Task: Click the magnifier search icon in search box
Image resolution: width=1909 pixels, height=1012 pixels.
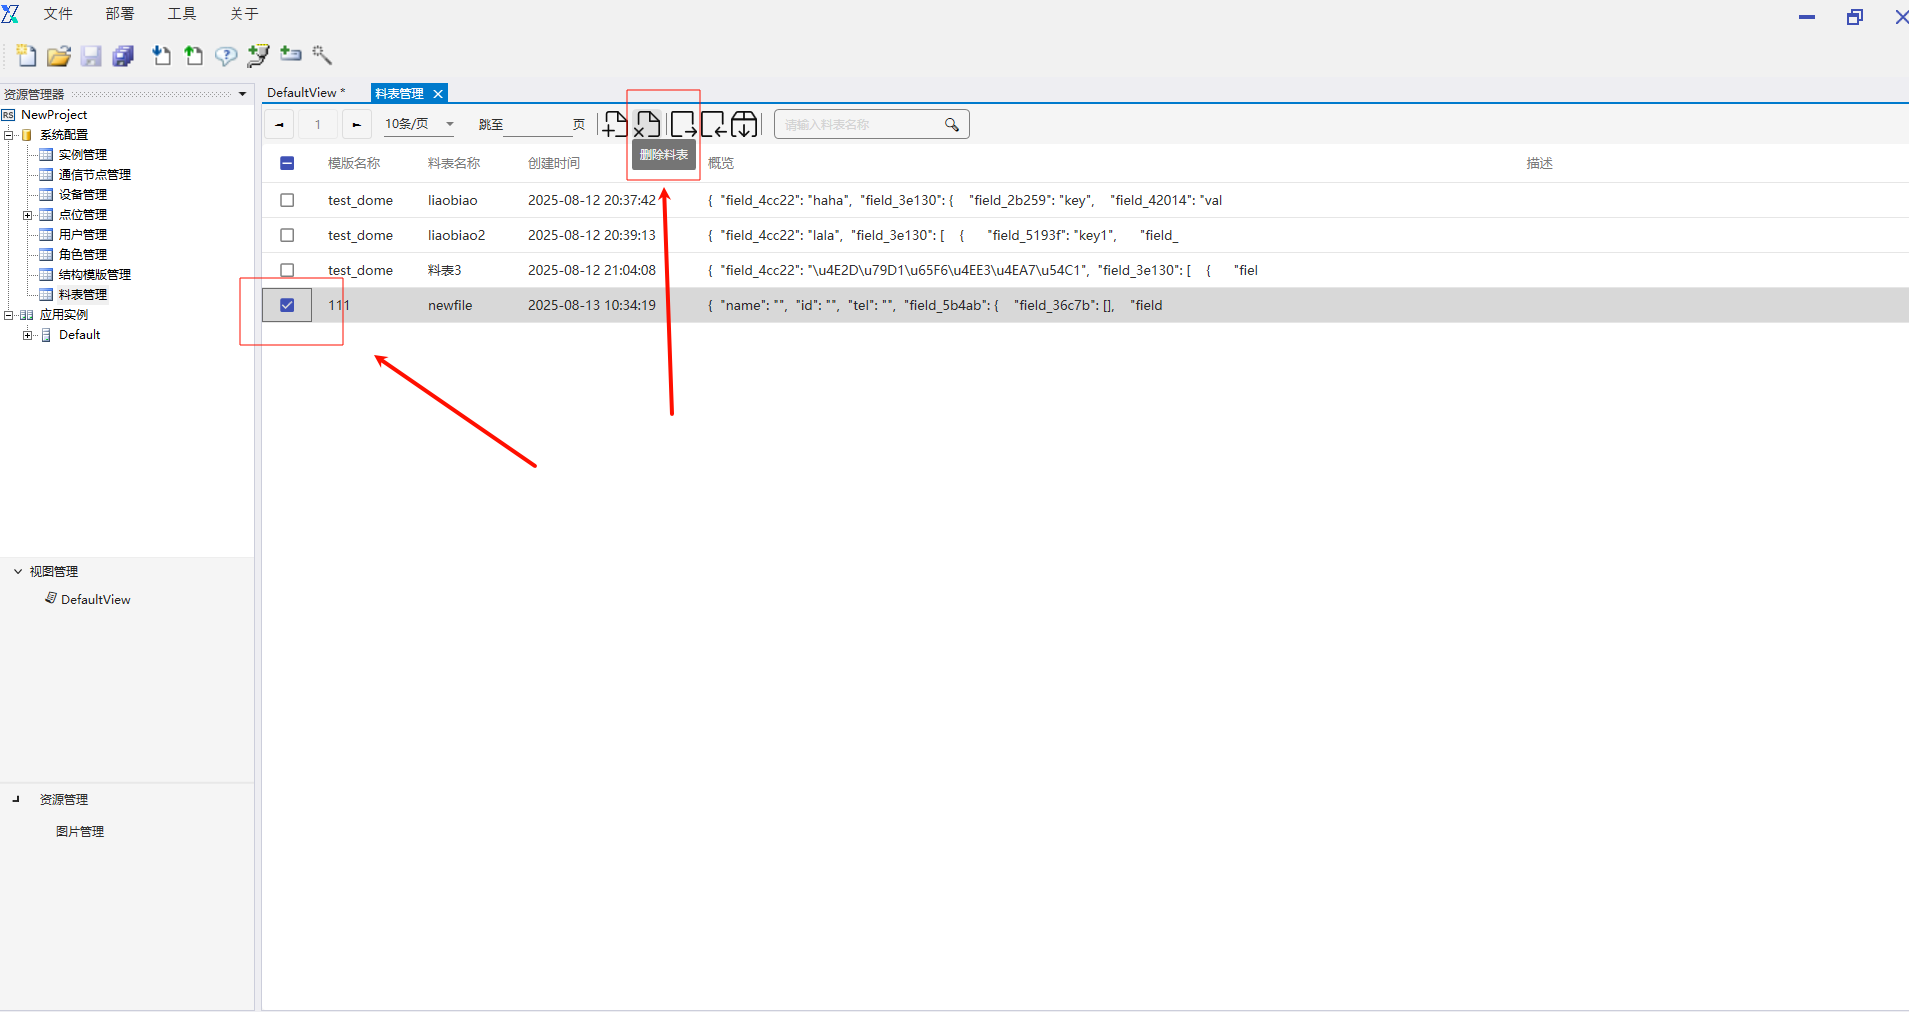Action: pyautogui.click(x=951, y=125)
